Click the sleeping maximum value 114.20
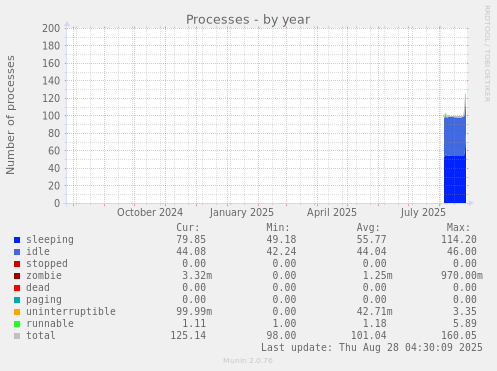 [459, 240]
